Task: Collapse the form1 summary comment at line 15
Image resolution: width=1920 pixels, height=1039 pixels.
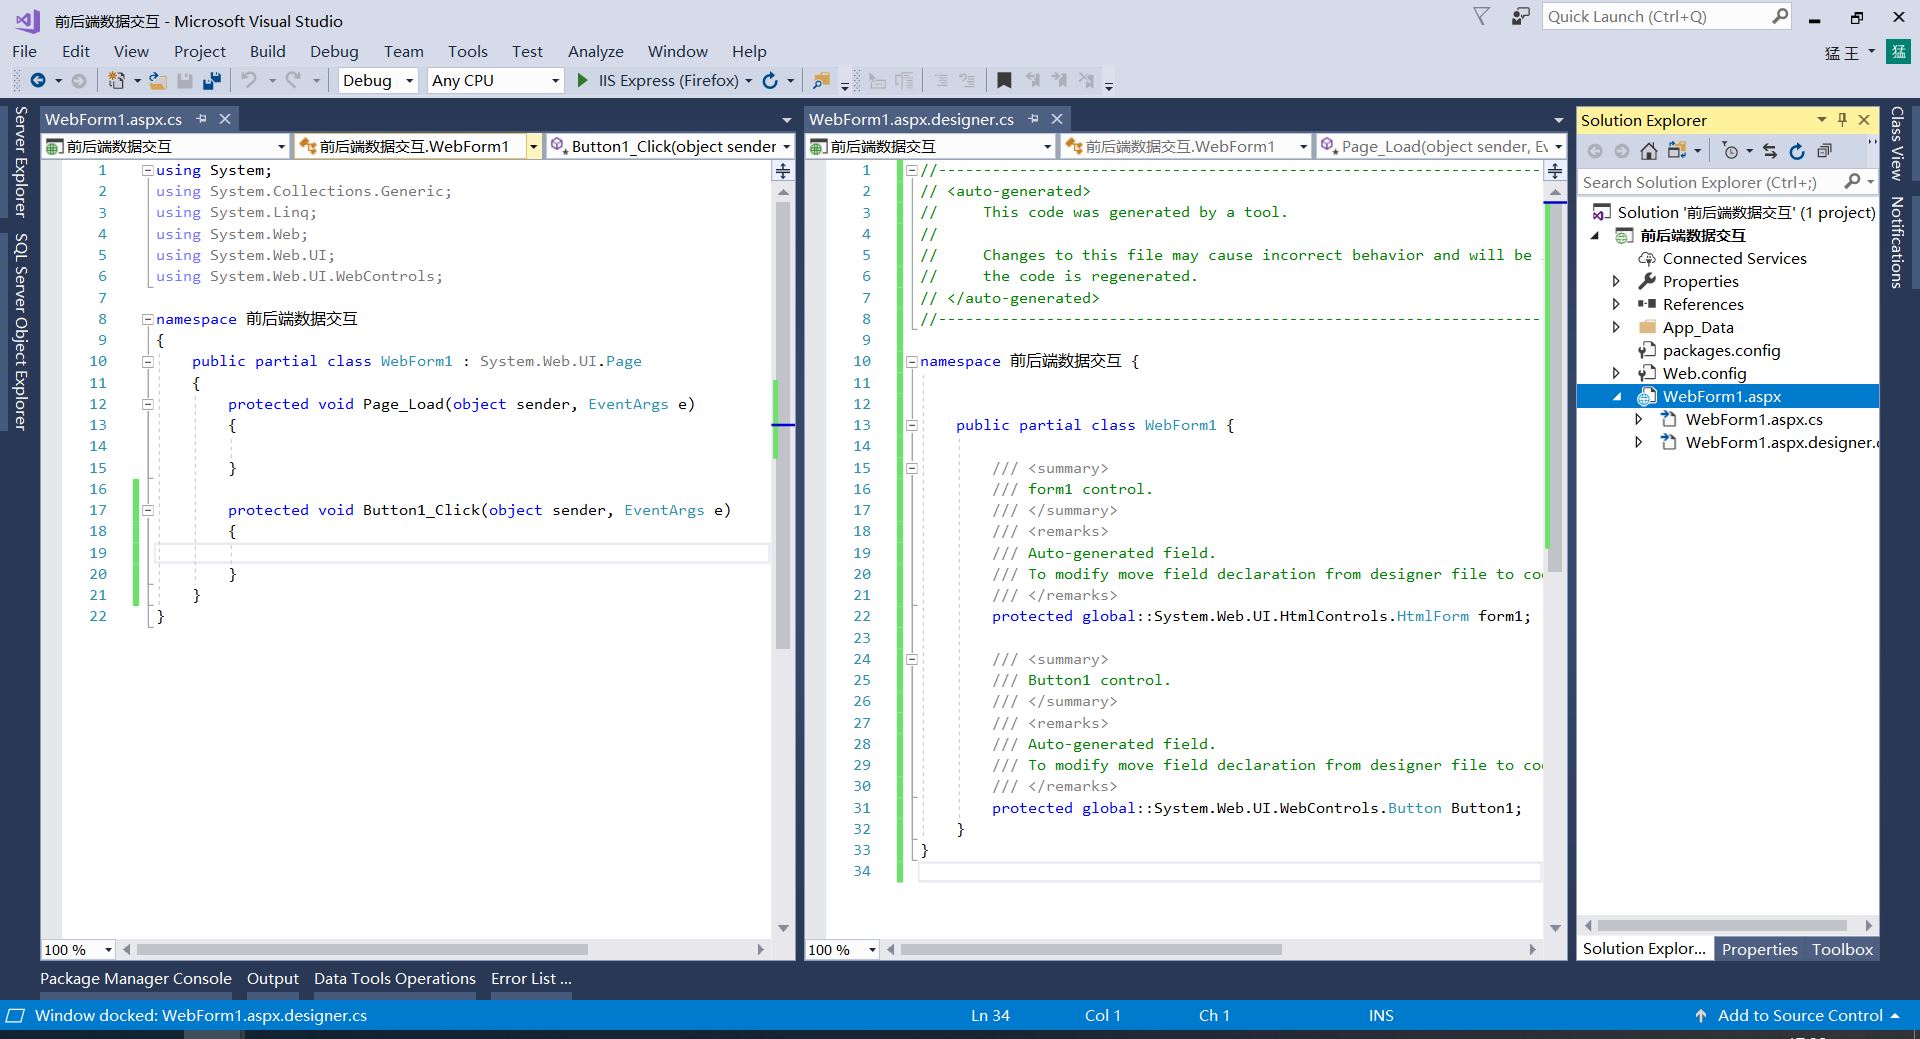Action: tap(912, 468)
